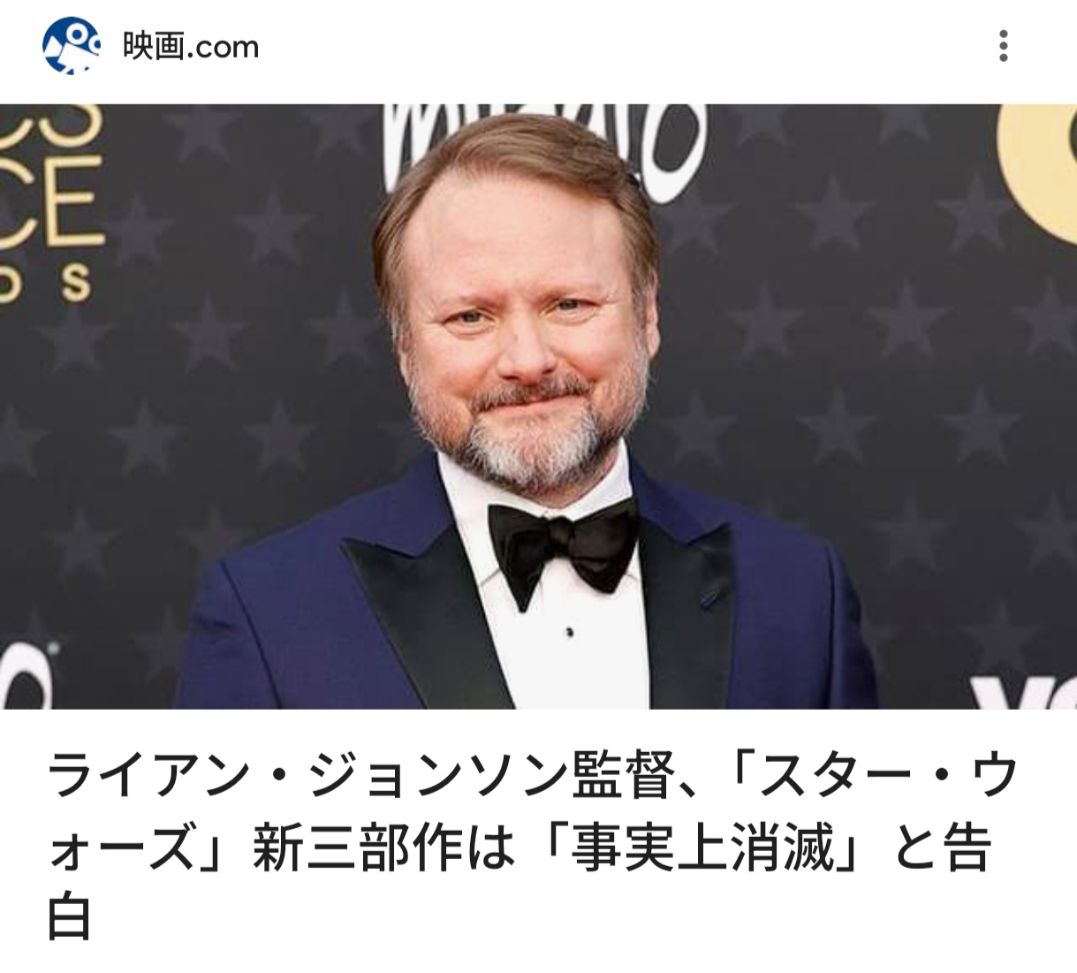Click the yellow circle at the photo's corner

tap(1037, 172)
